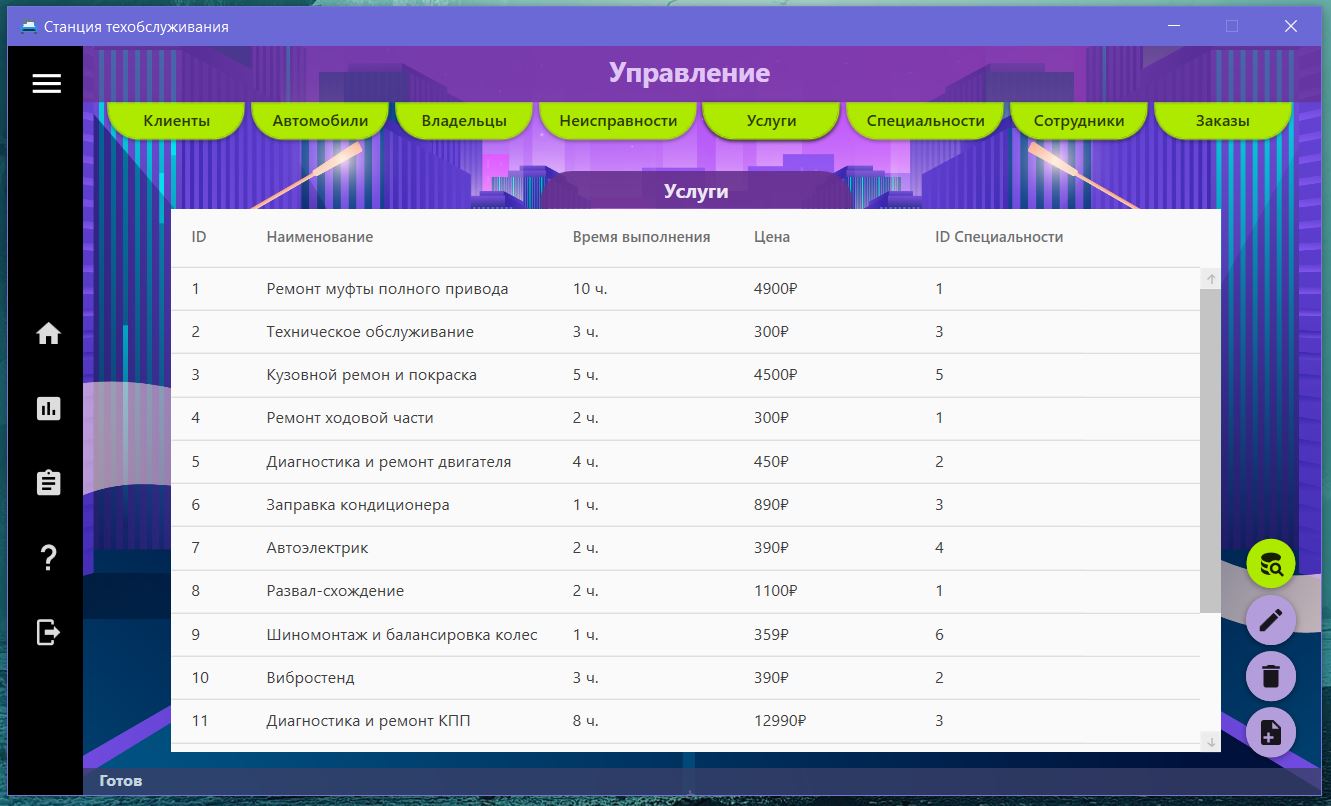Switch to the Сотрудники tab
The height and width of the screenshot is (806, 1331).
[x=1079, y=121]
